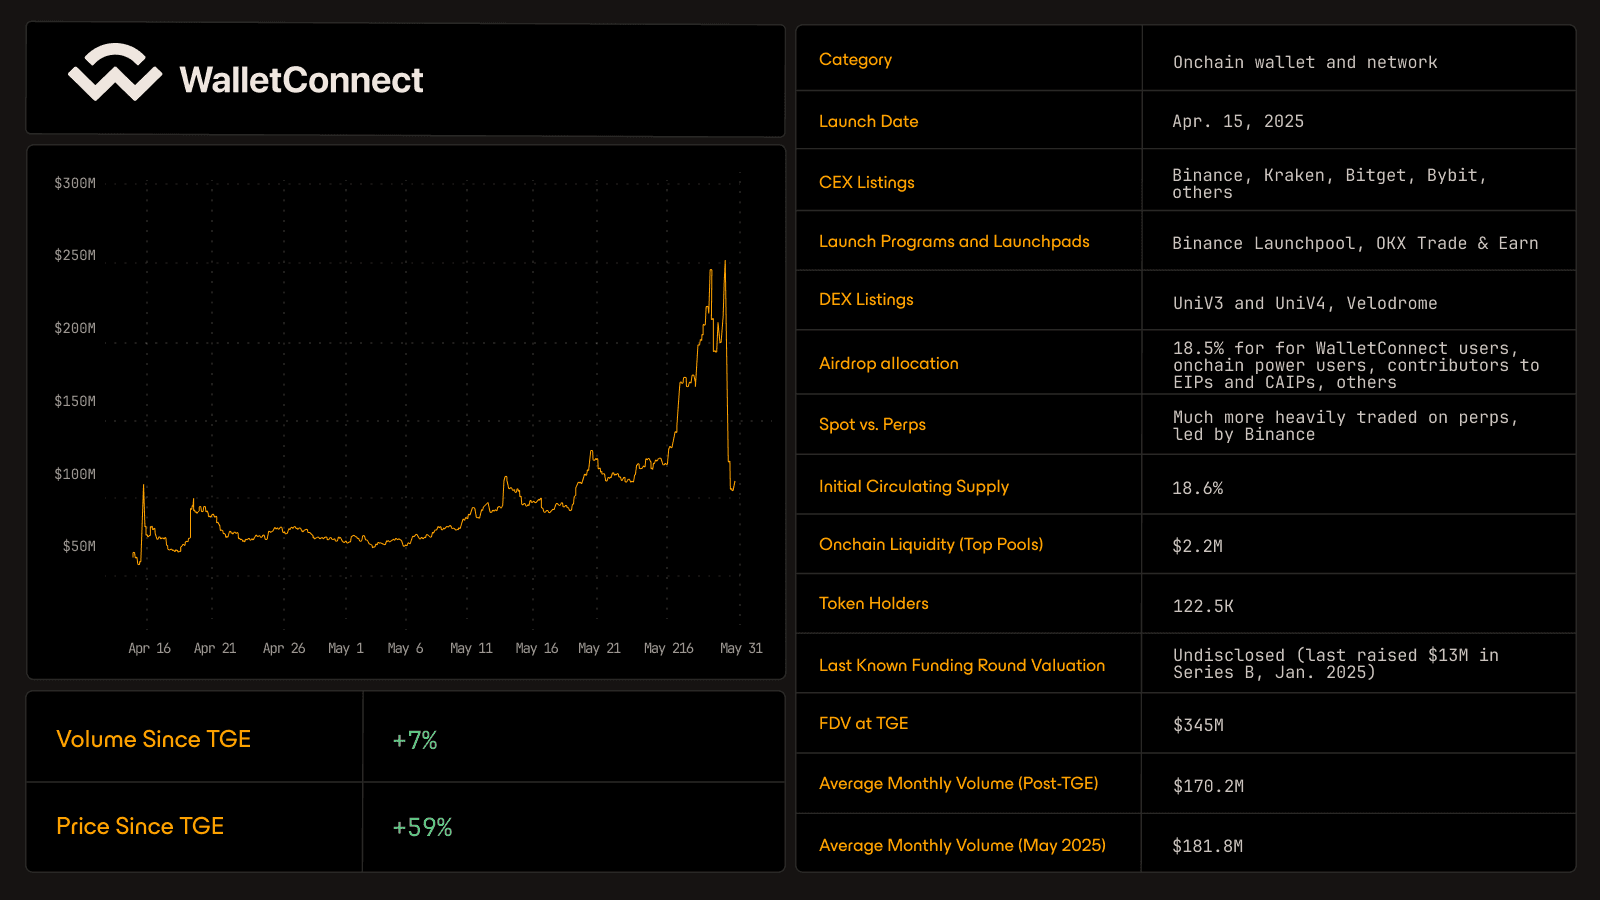Click the May 21 date label
The width and height of the screenshot is (1600, 900).
coord(599,648)
